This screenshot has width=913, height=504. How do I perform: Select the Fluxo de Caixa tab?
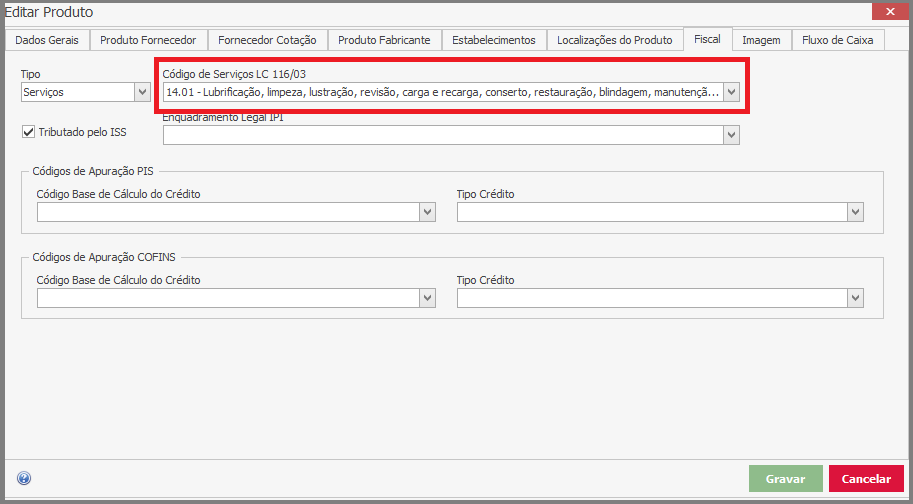(x=837, y=40)
